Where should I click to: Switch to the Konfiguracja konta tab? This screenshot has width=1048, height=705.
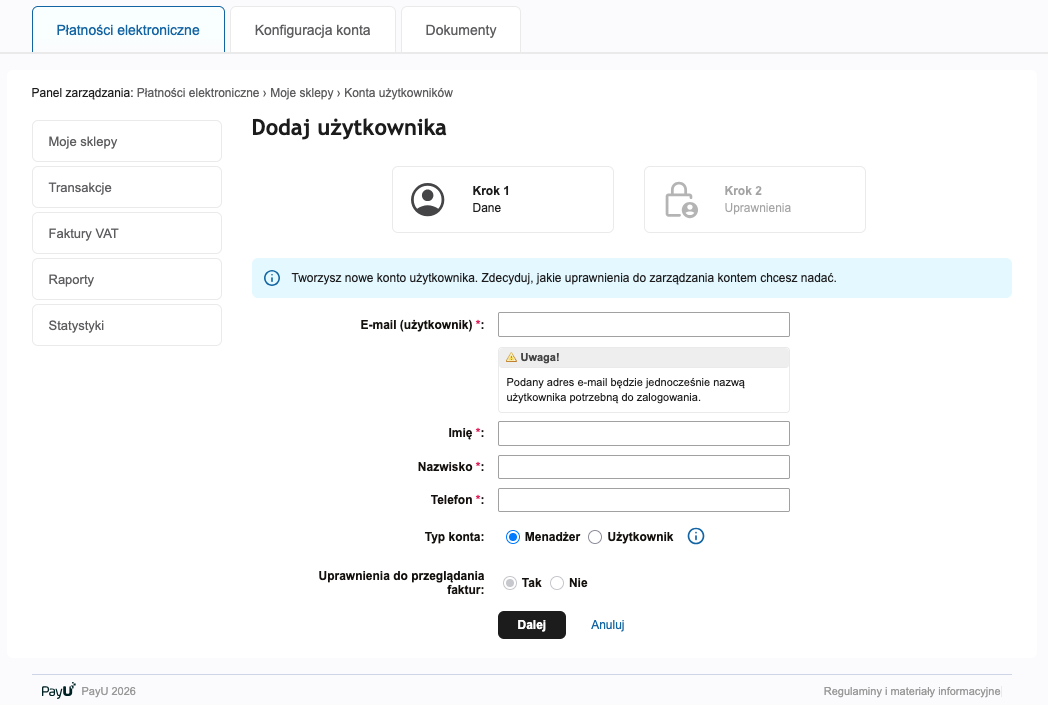click(x=311, y=29)
